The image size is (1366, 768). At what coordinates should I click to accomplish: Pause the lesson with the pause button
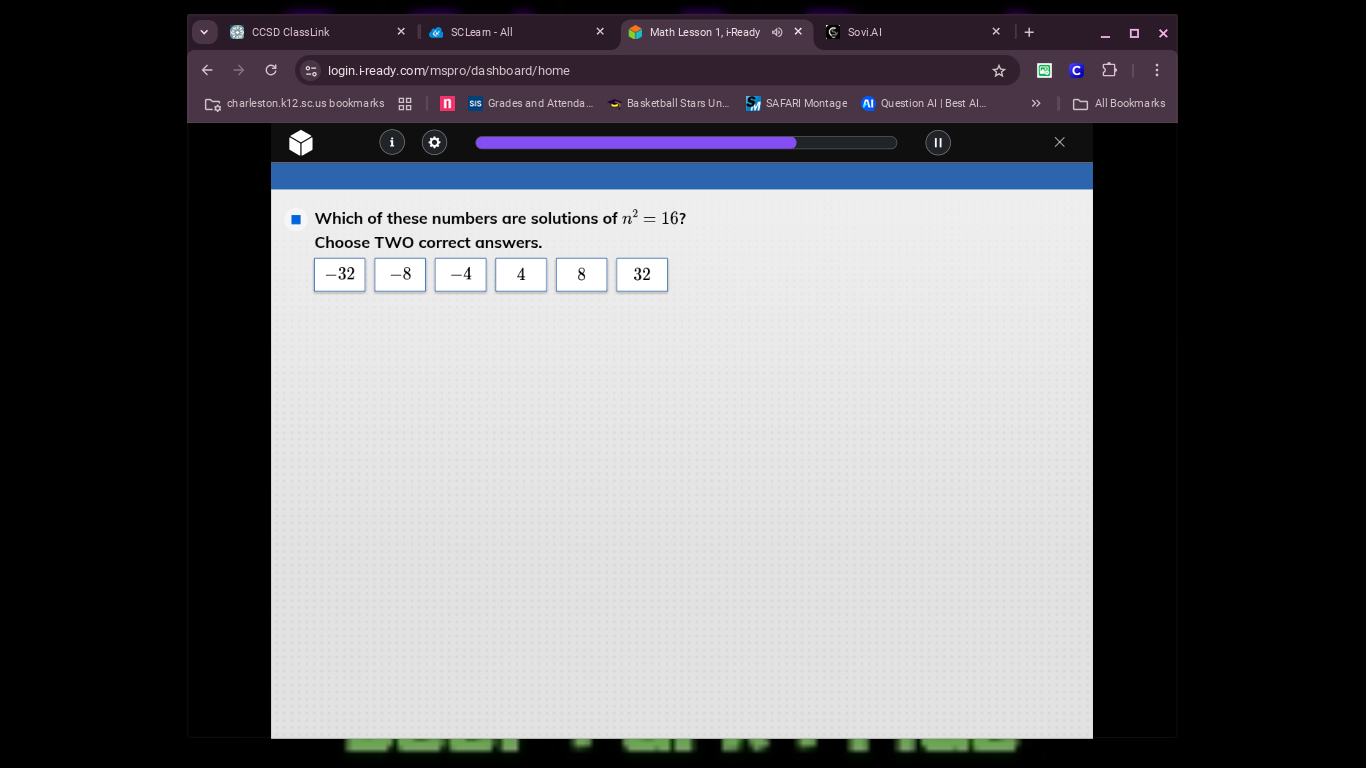(938, 143)
